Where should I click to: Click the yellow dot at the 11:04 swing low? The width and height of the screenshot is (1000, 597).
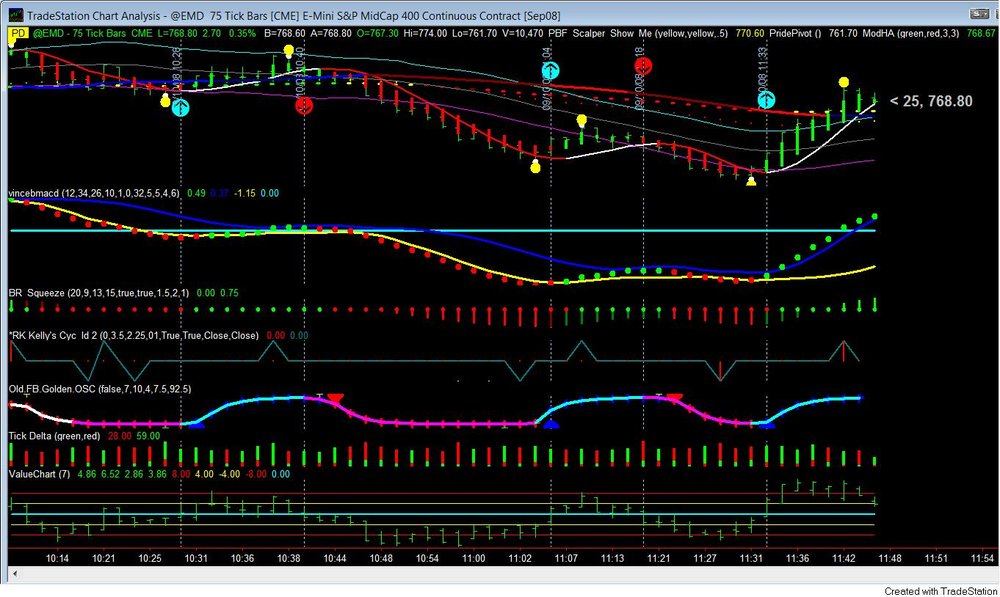pyautogui.click(x=535, y=168)
